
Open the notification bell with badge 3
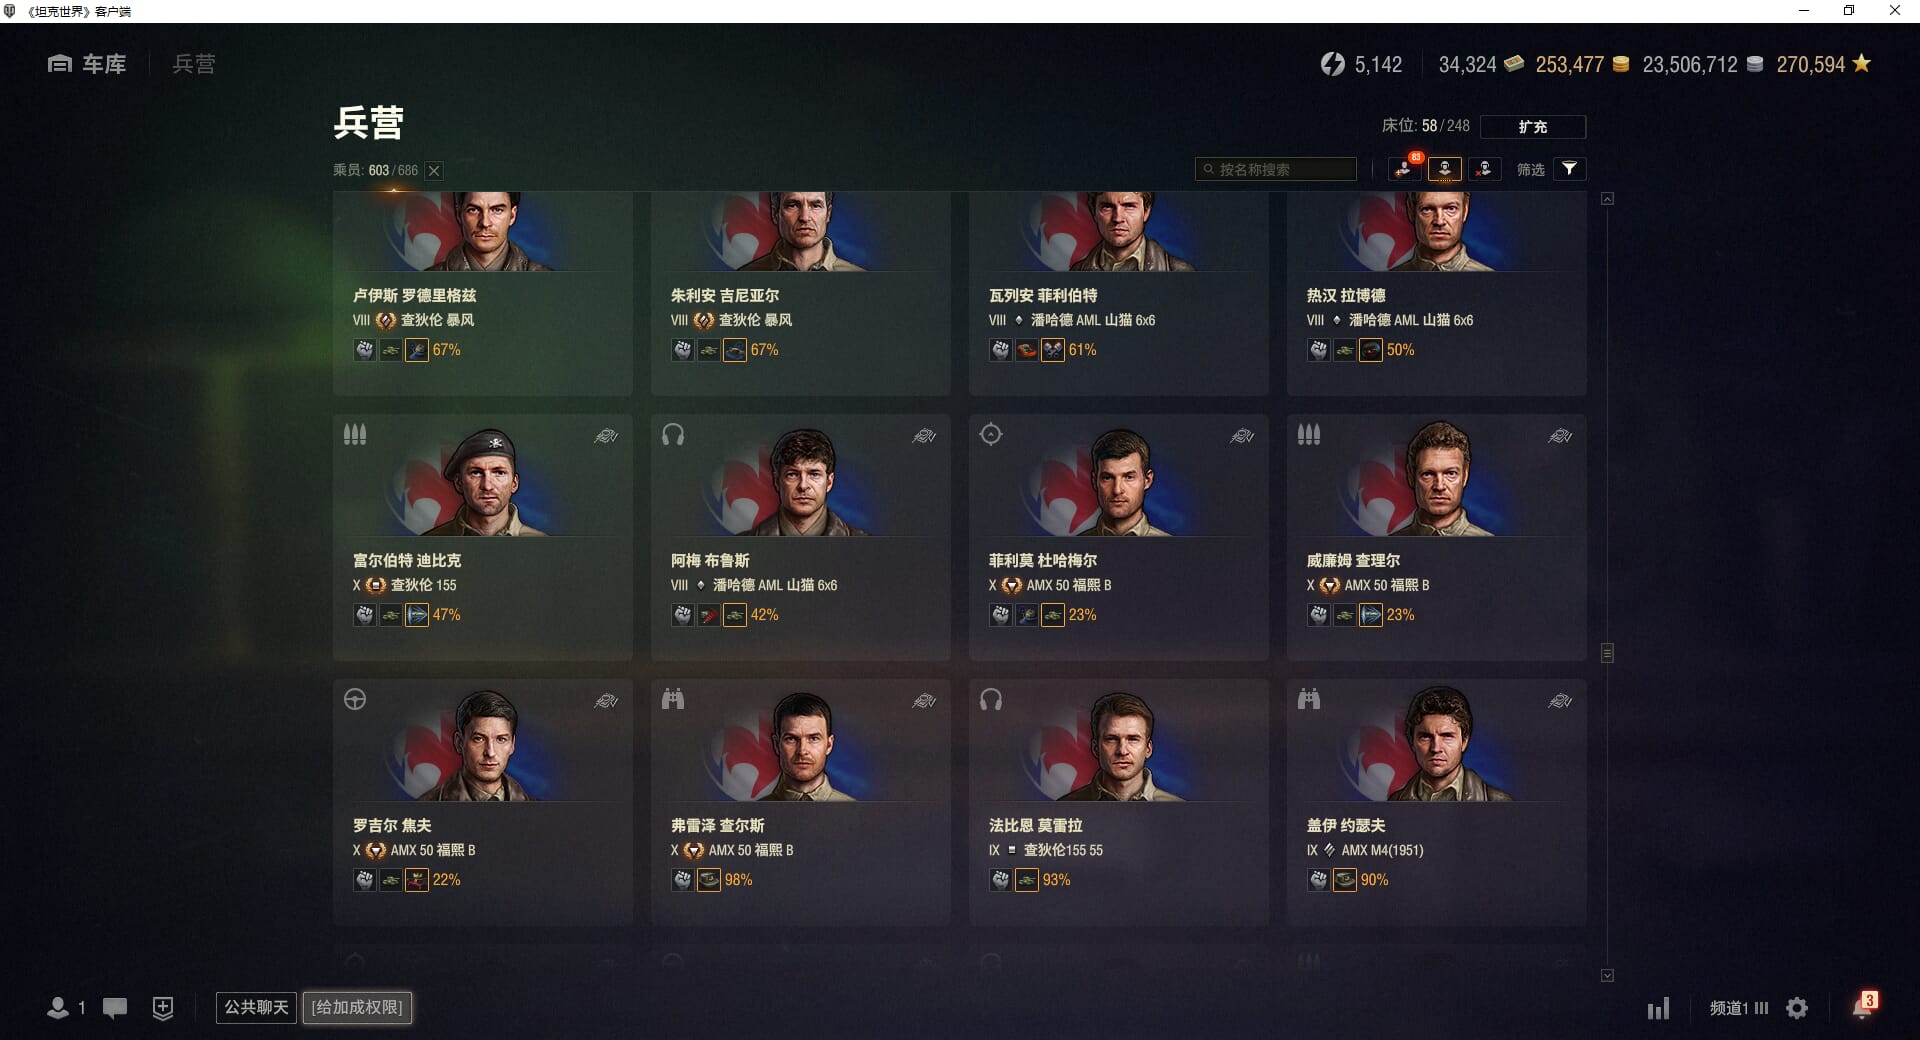point(1864,1005)
